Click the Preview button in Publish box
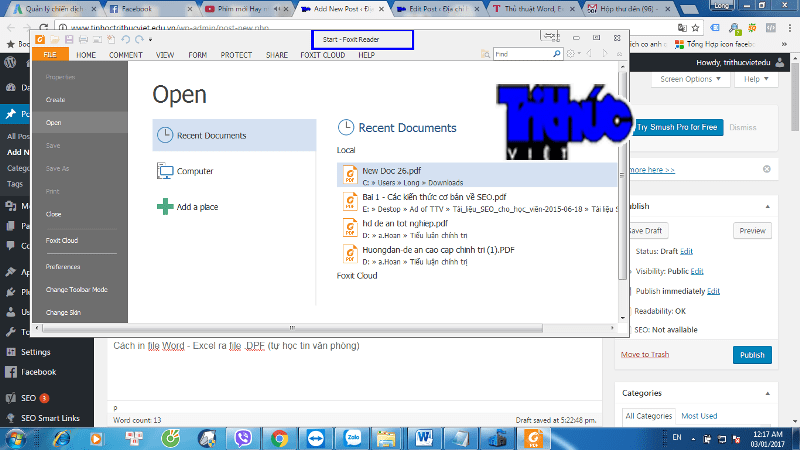This screenshot has width=800, height=450. (x=752, y=231)
